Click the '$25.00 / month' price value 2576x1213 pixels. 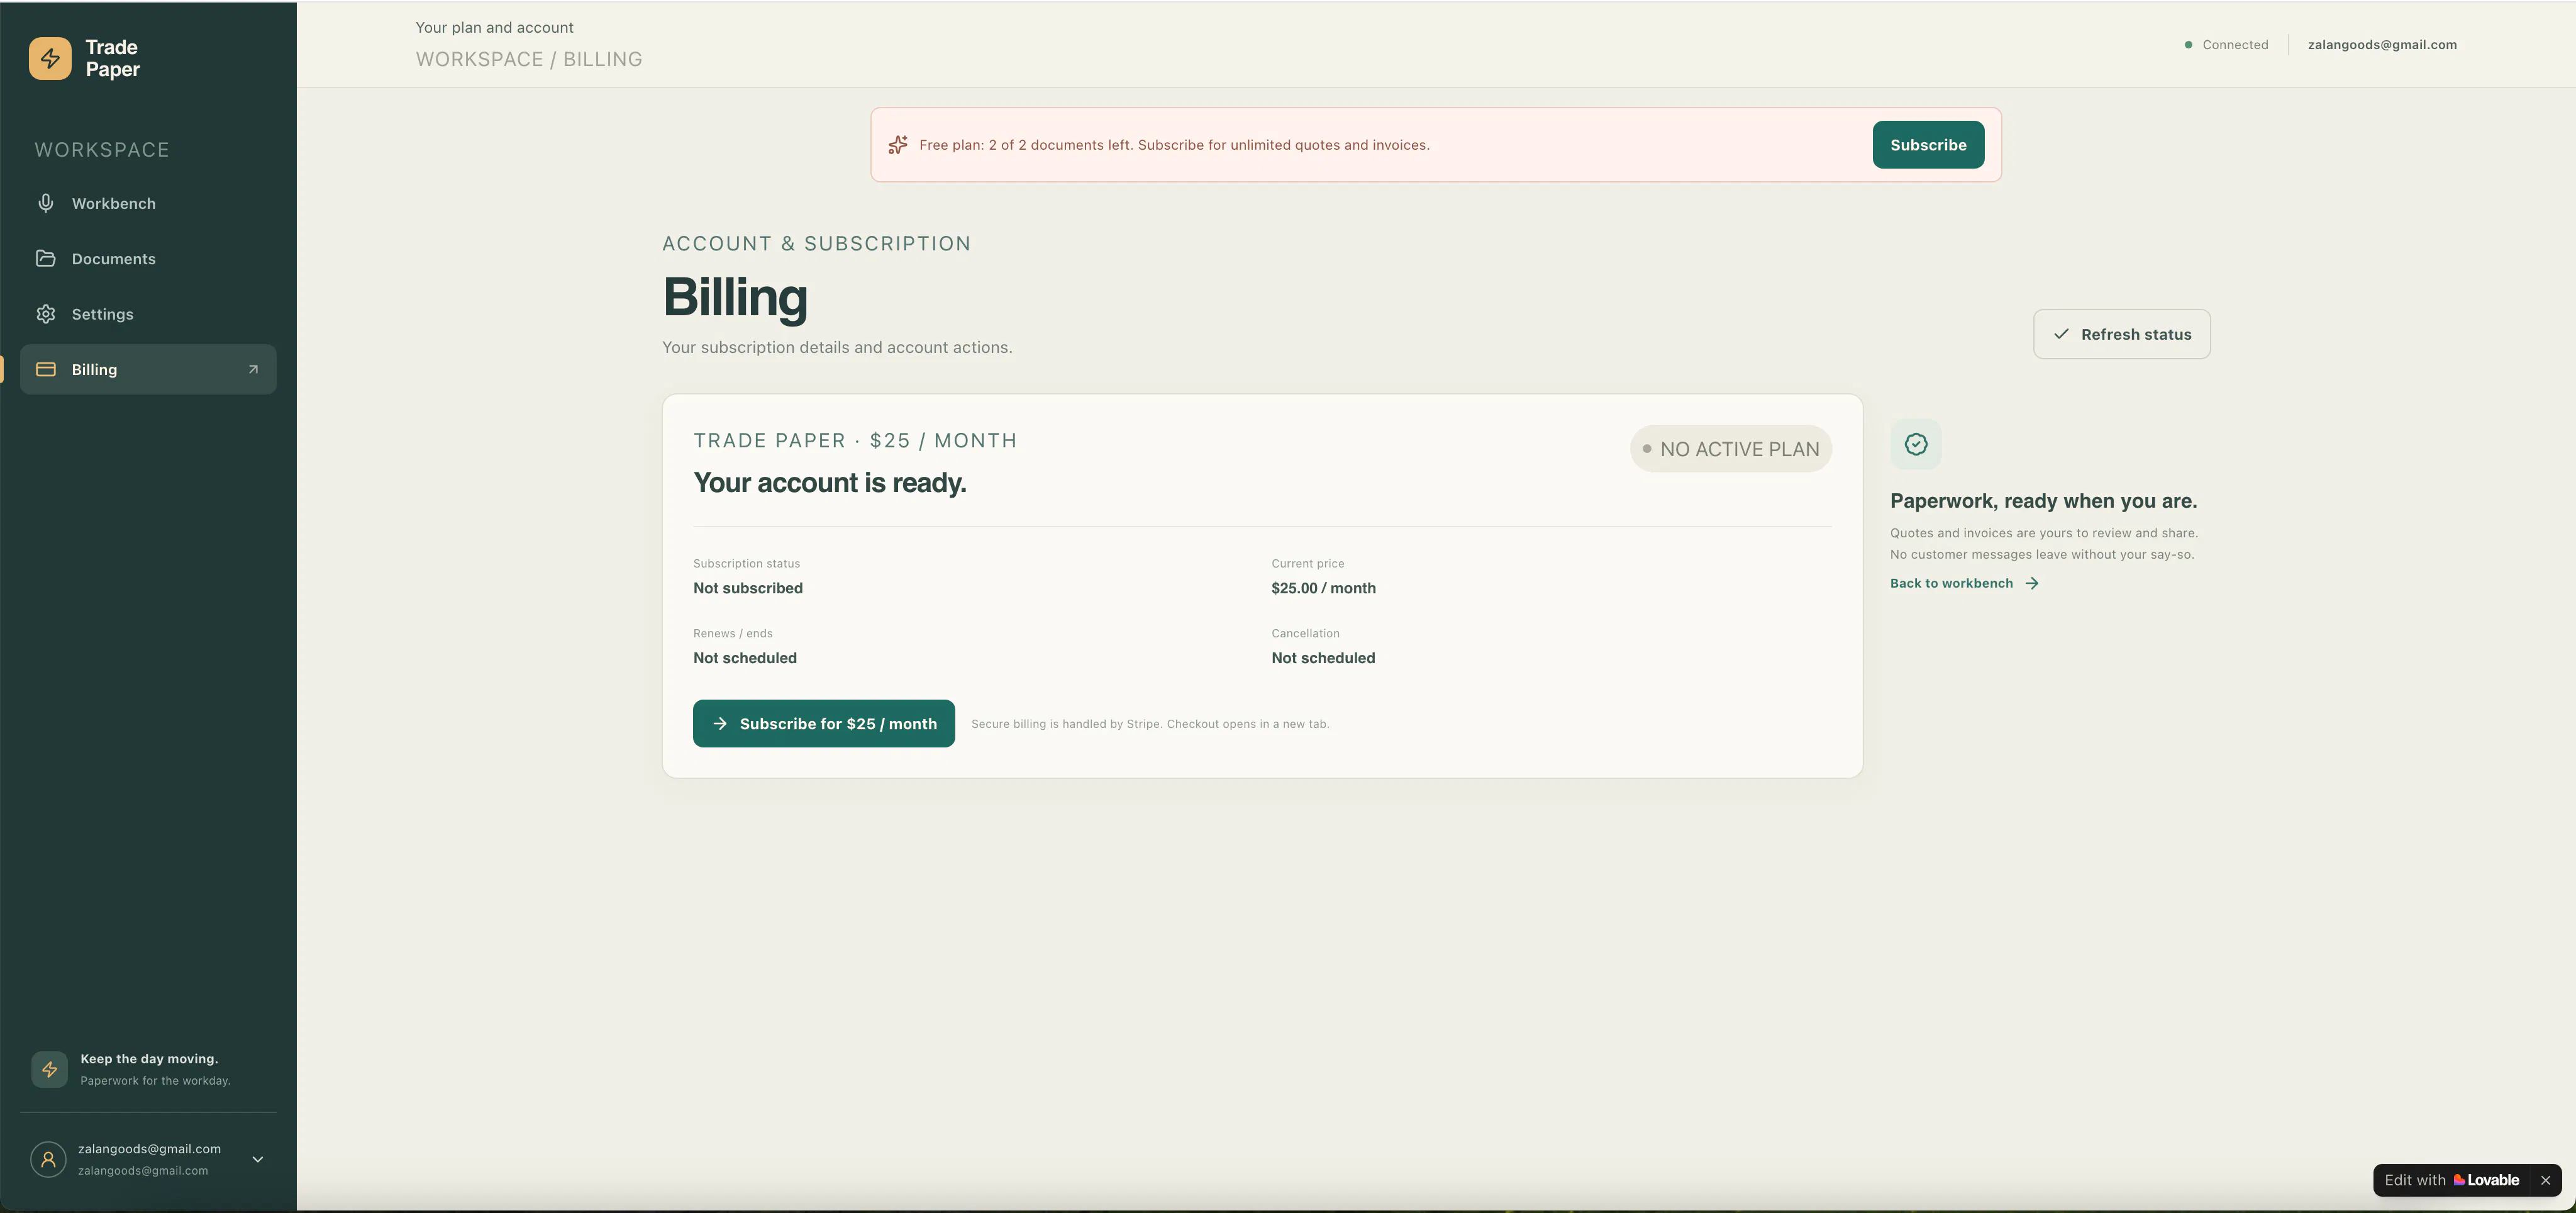(1323, 588)
